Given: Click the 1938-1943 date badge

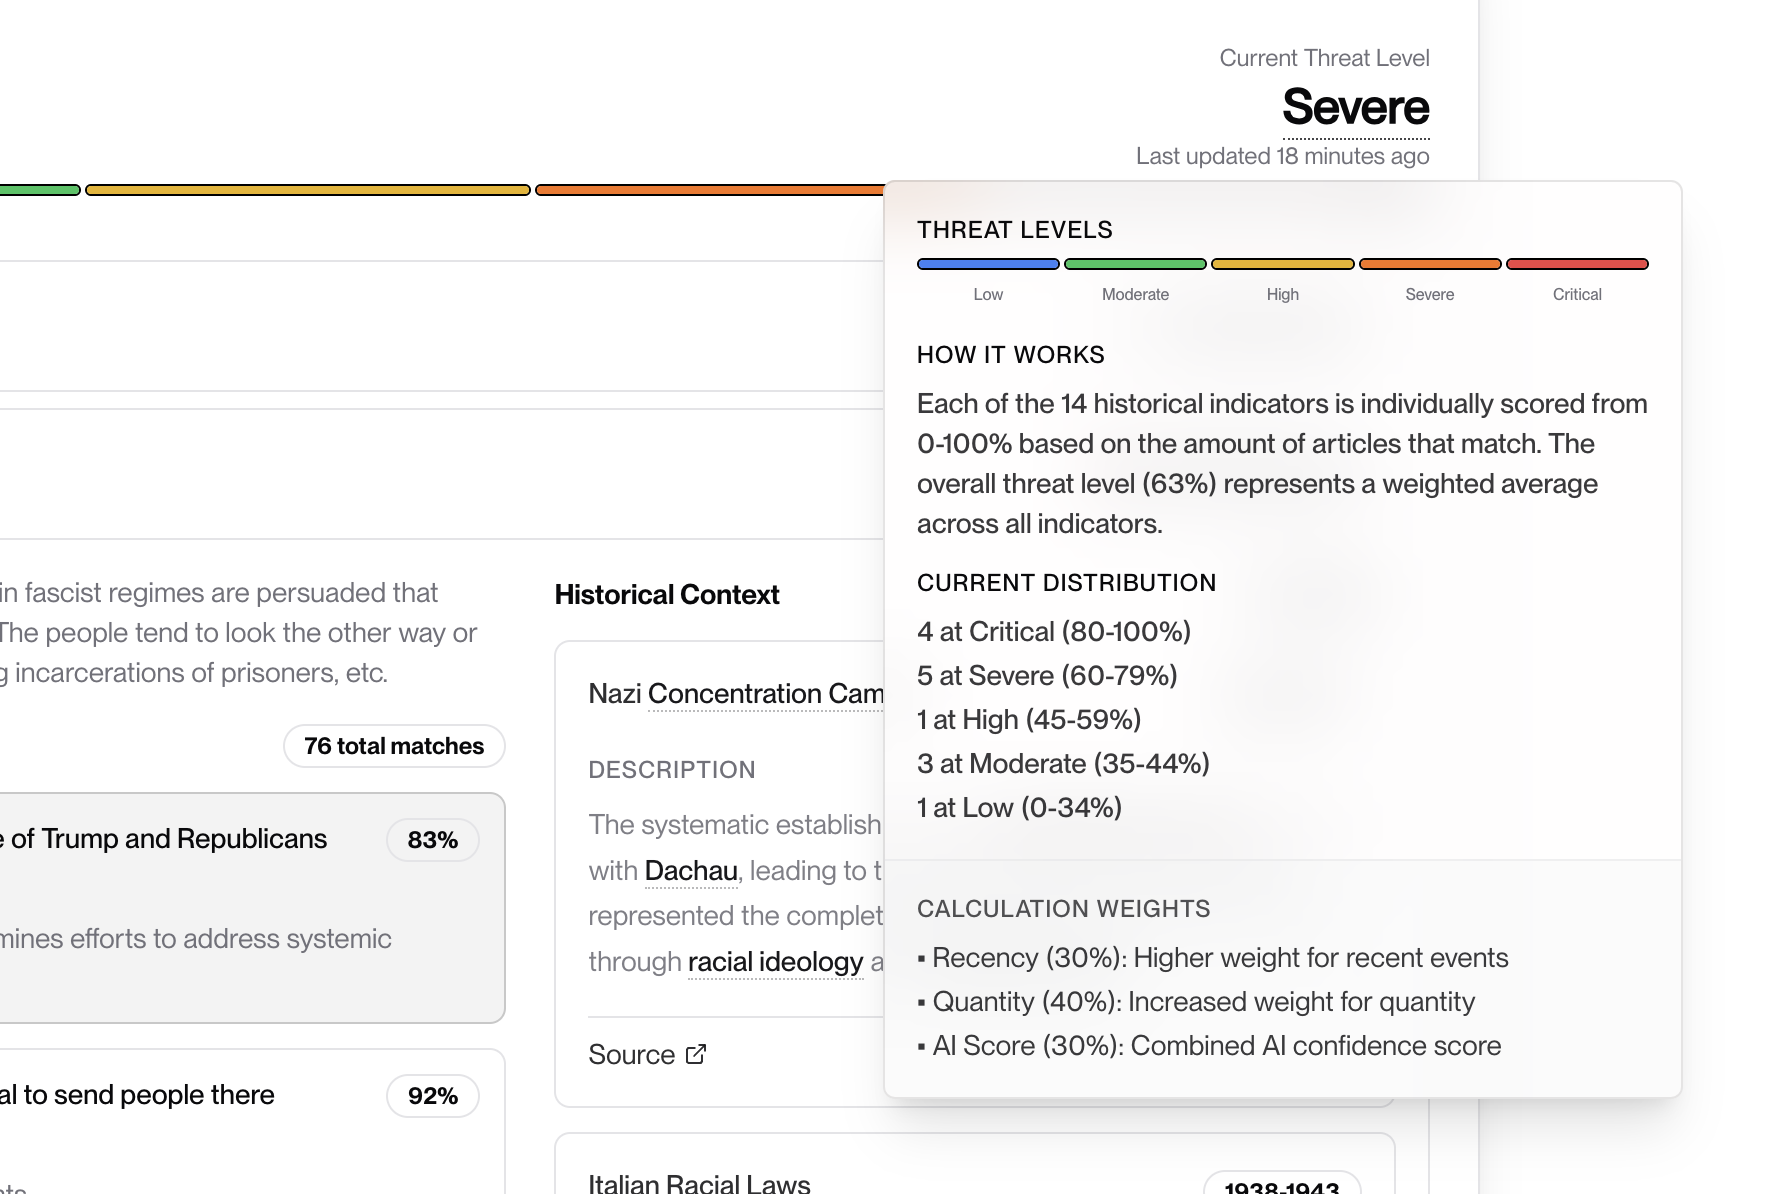Looking at the screenshot, I should point(1281,1186).
